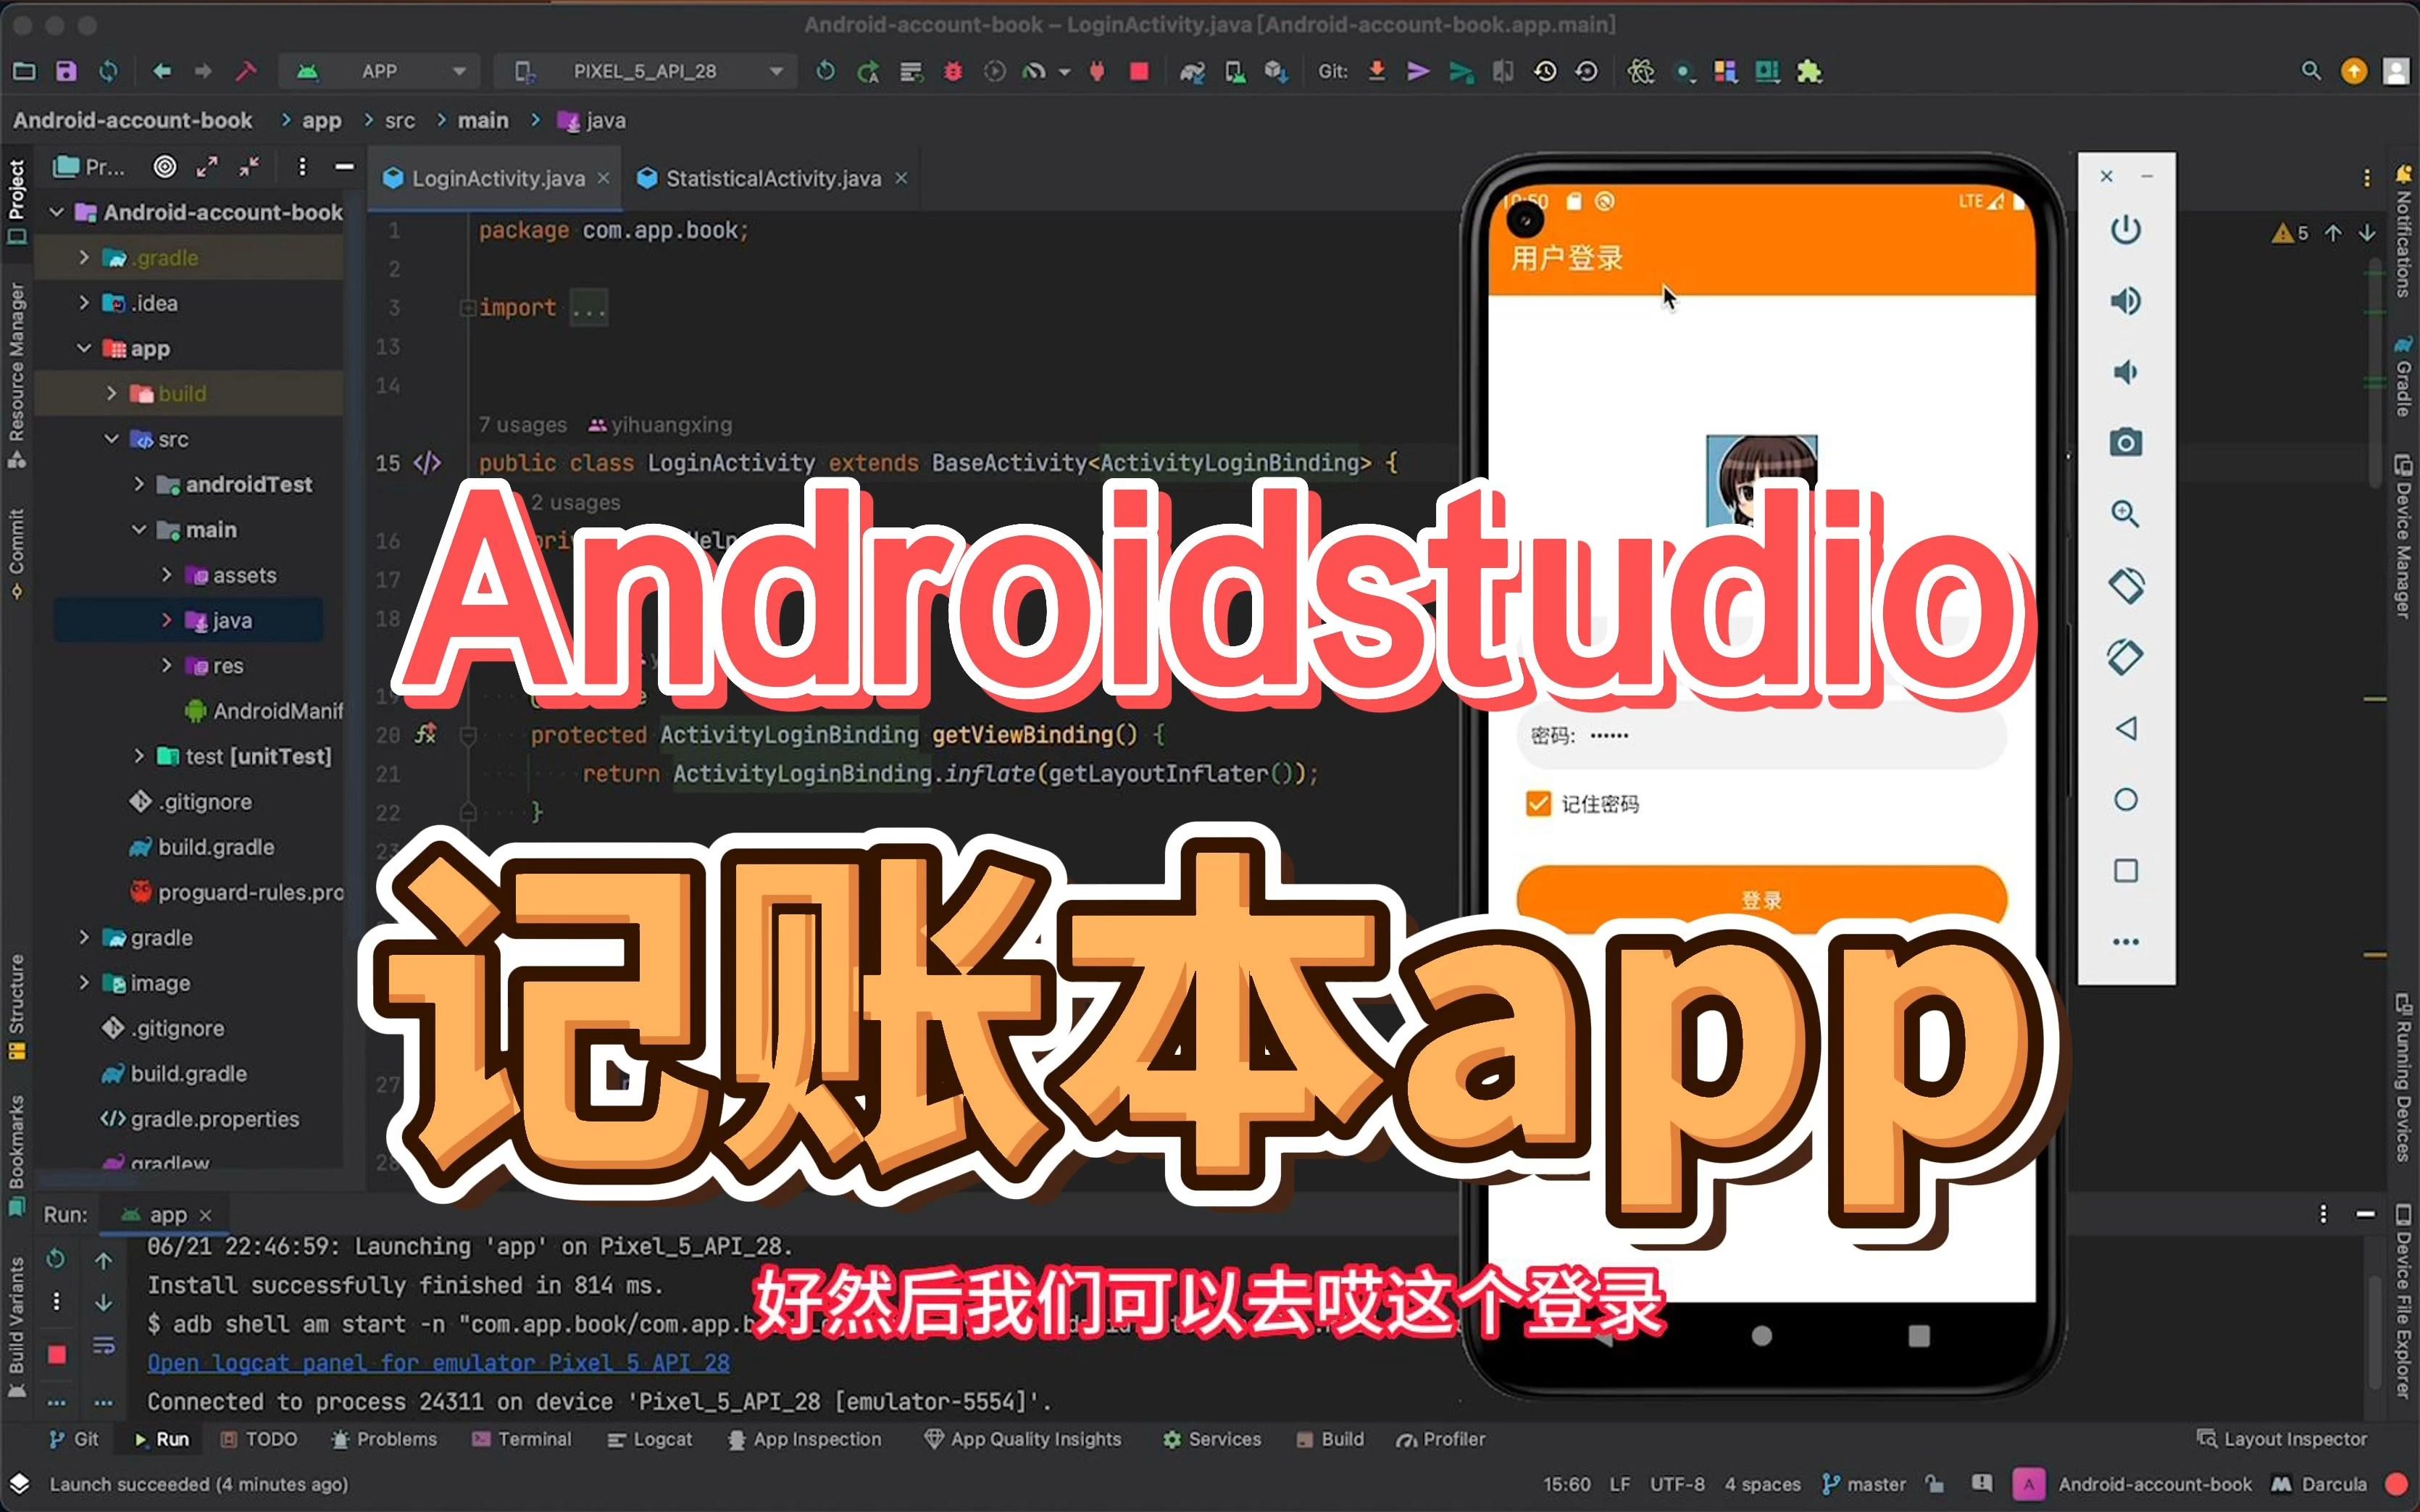The height and width of the screenshot is (1512, 2420).
Task: Tap the orange 登录 button on phone
Action: click(1761, 898)
